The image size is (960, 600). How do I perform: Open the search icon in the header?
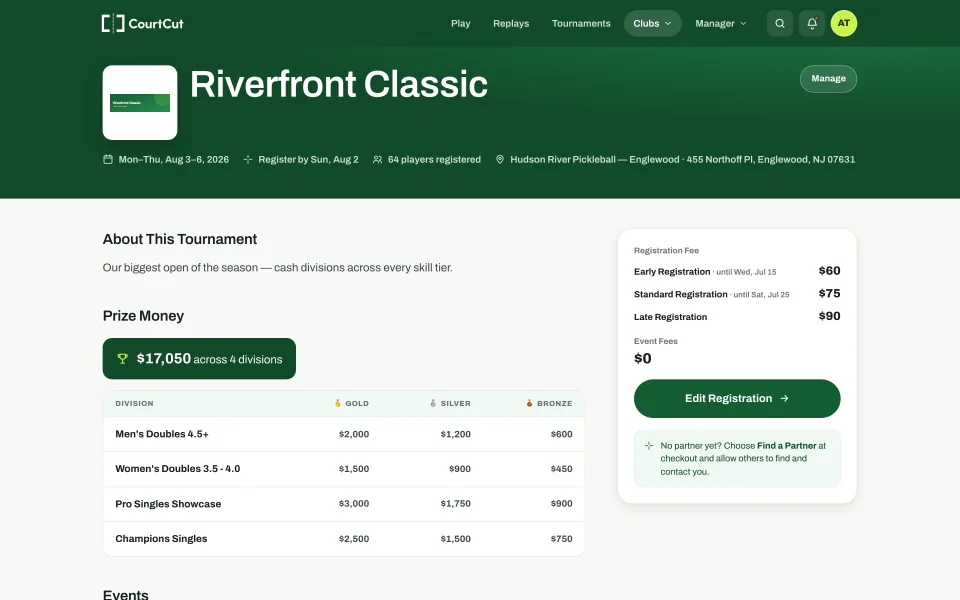[x=779, y=23]
